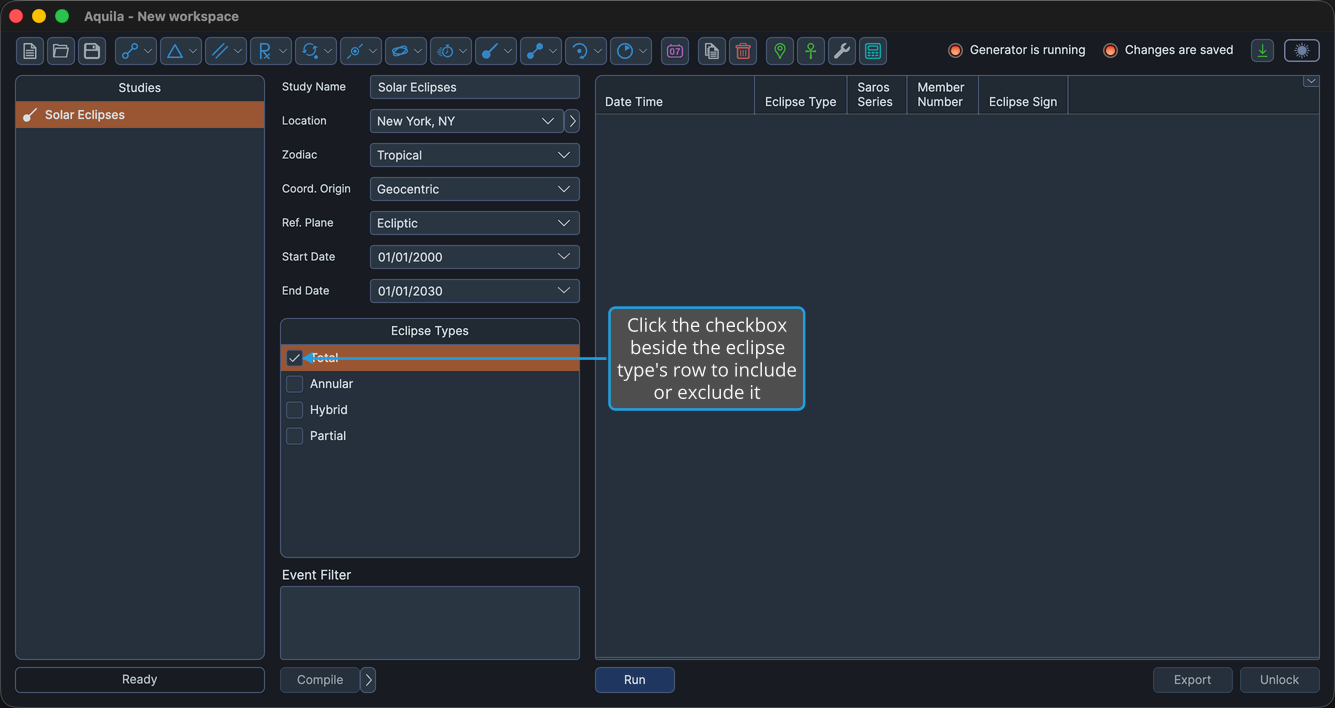Select Solar Eclipses study in Studies list
The width and height of the screenshot is (1335, 708).
tap(140, 115)
